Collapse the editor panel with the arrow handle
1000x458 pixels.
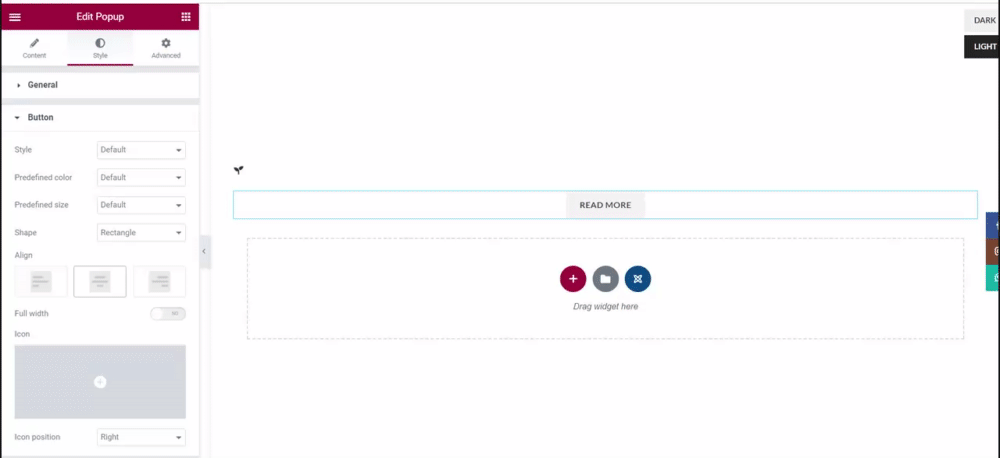coord(204,251)
